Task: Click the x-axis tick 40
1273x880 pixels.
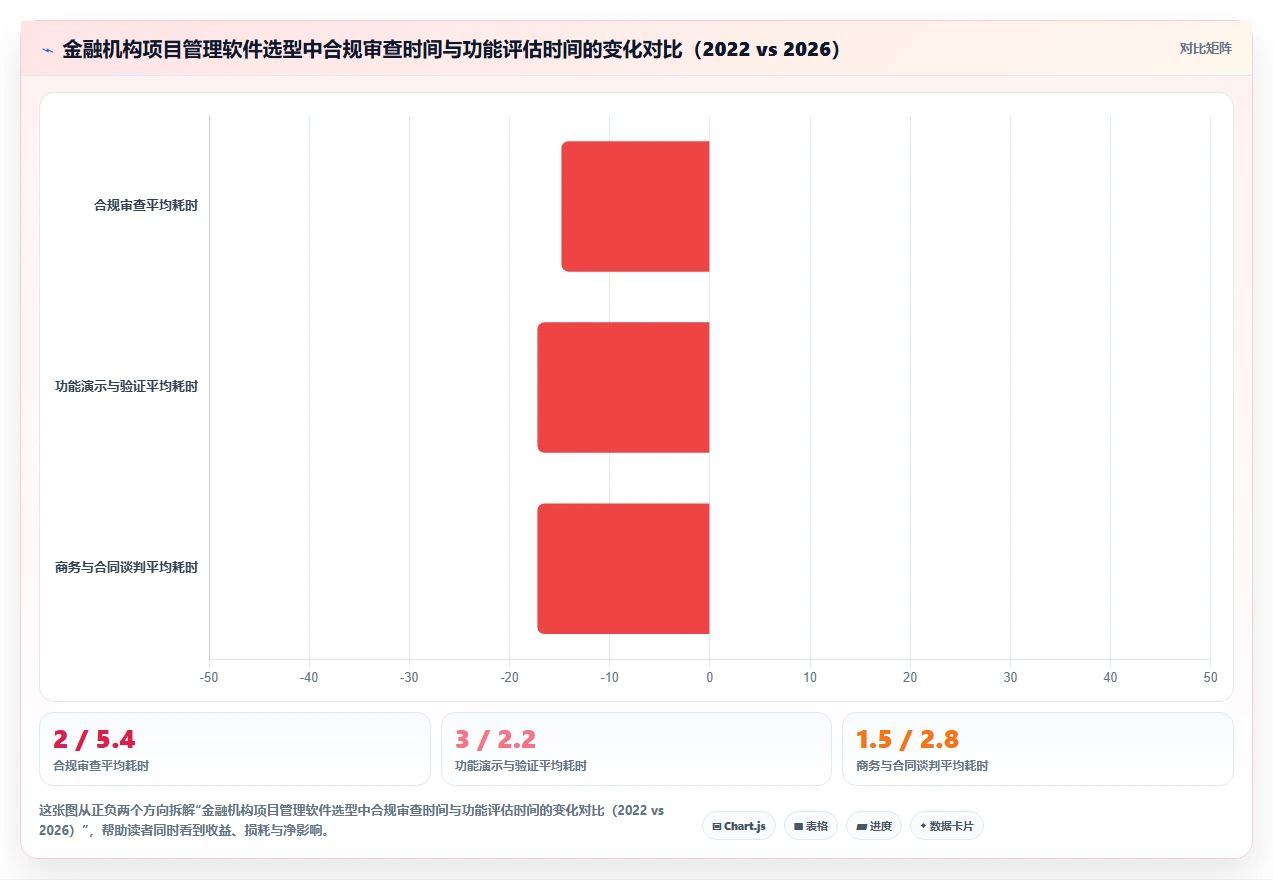Action: click(1110, 678)
